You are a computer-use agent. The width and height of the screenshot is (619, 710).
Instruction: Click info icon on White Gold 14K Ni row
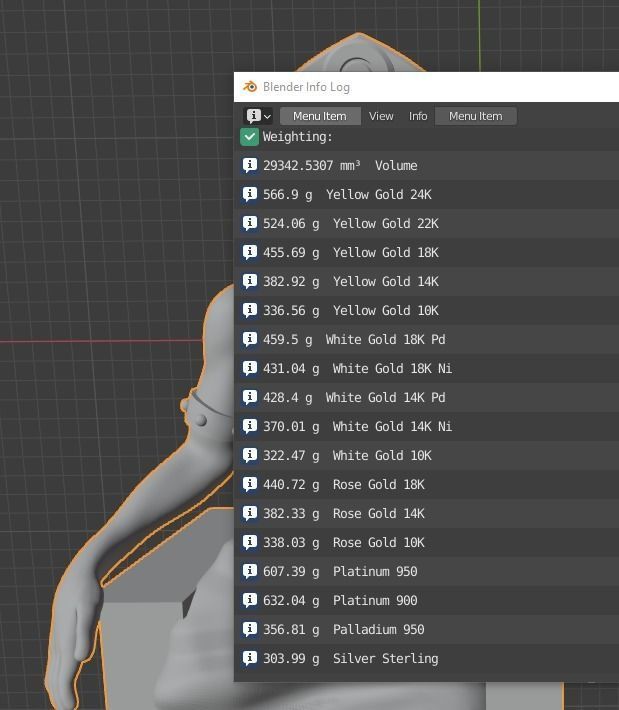pyautogui.click(x=250, y=426)
